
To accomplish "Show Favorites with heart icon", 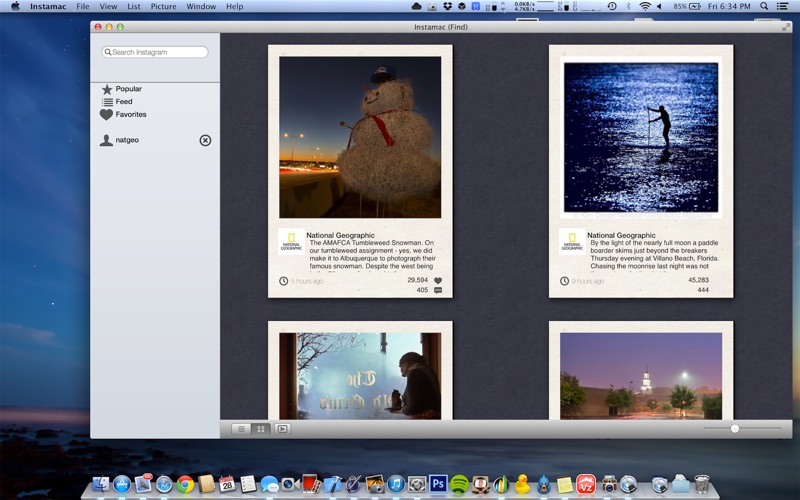I will 123,114.
